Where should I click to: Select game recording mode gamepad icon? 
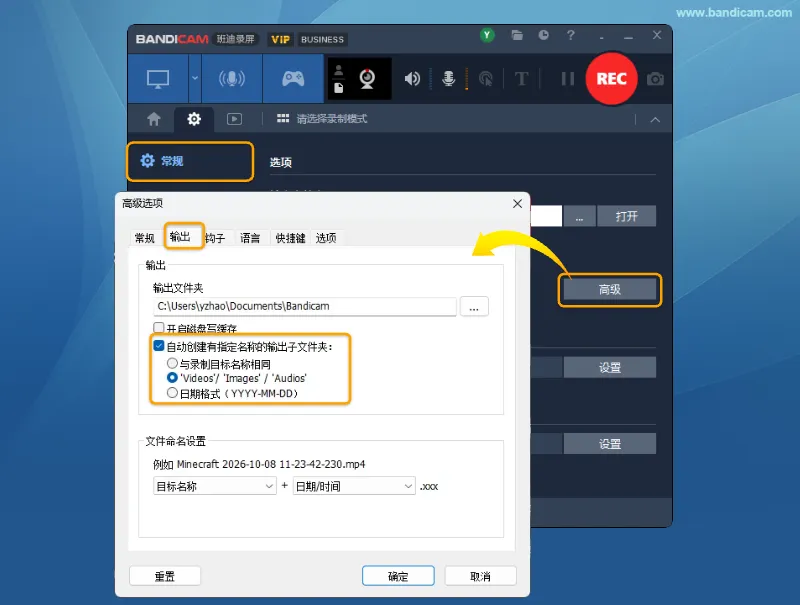click(293, 79)
